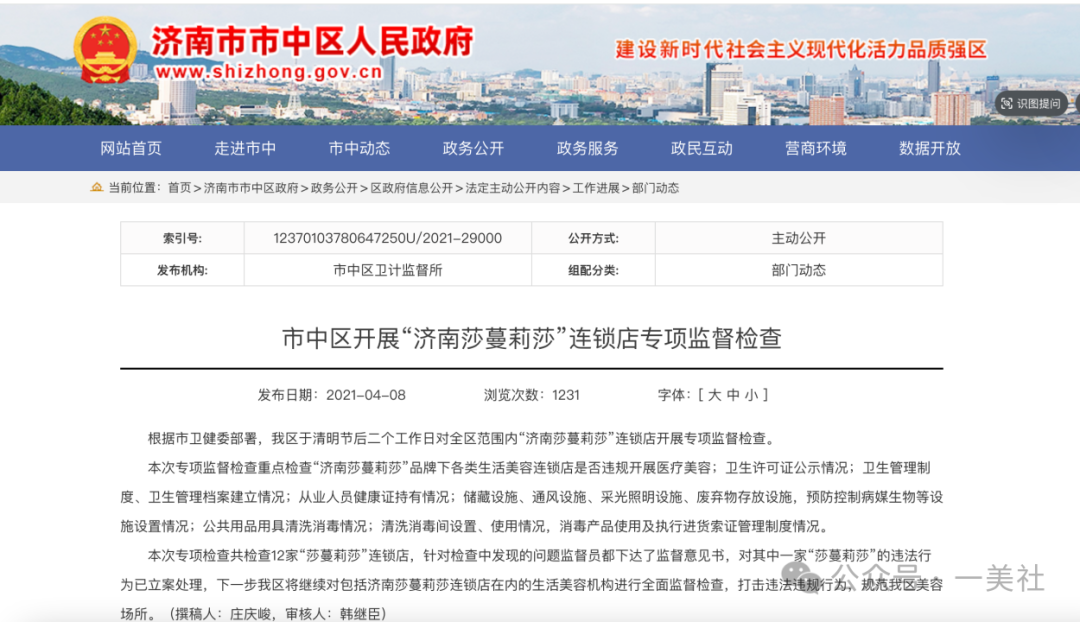
Task: Switch to the 市中动态 section
Action: click(x=359, y=148)
